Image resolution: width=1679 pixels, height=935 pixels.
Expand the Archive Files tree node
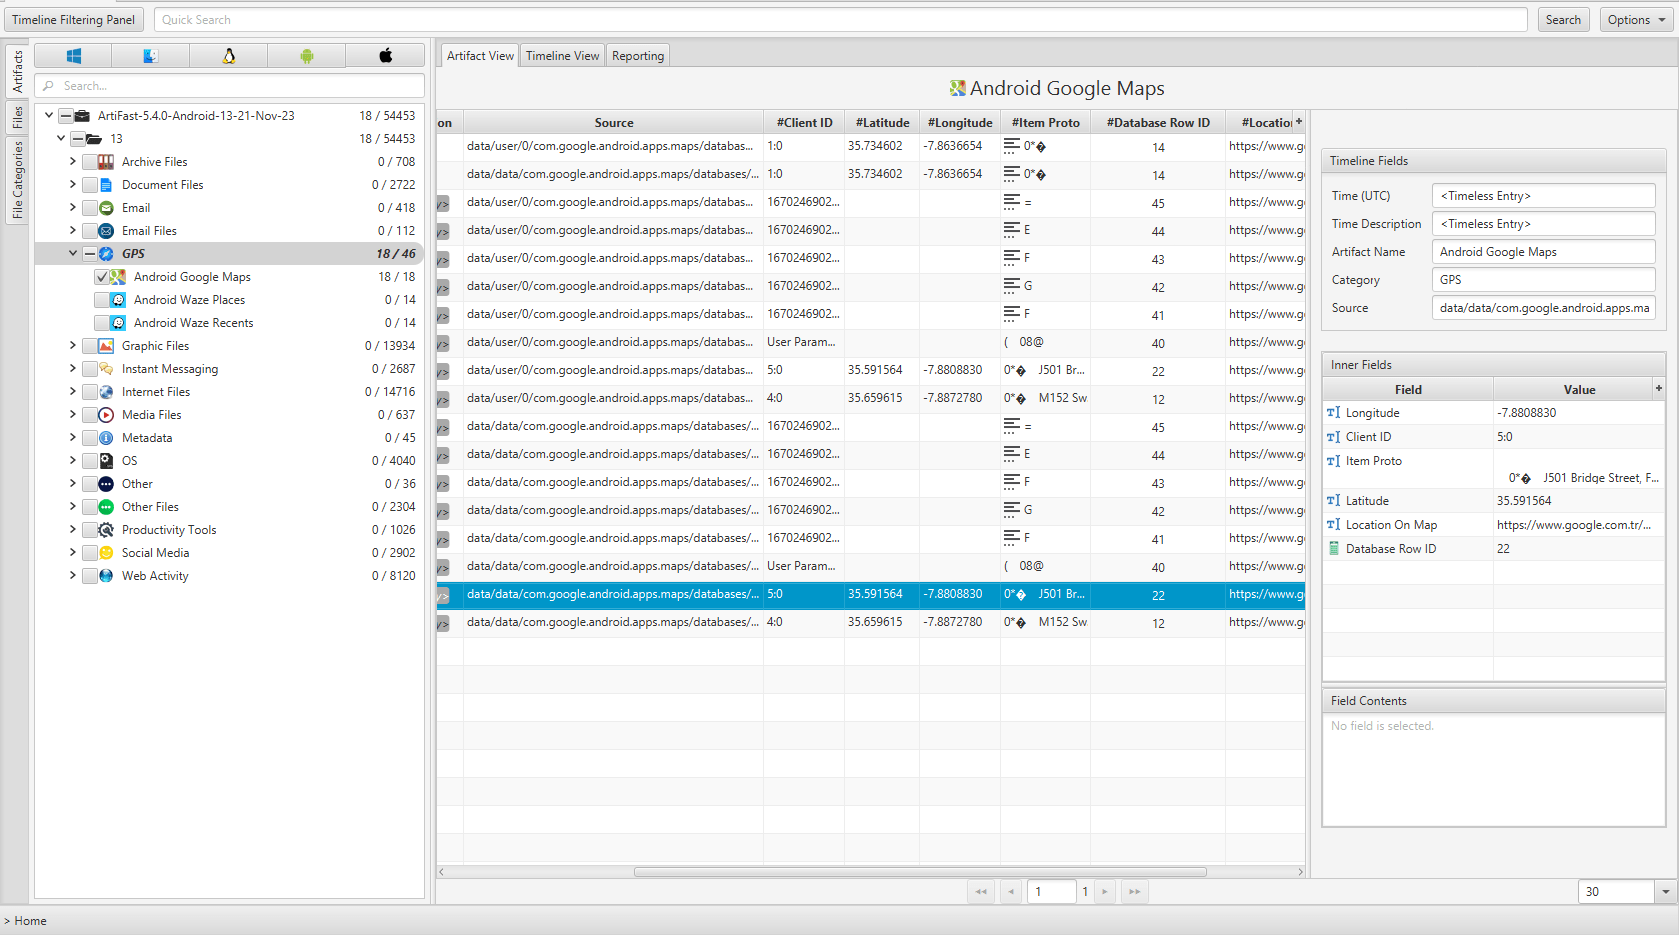click(73, 162)
